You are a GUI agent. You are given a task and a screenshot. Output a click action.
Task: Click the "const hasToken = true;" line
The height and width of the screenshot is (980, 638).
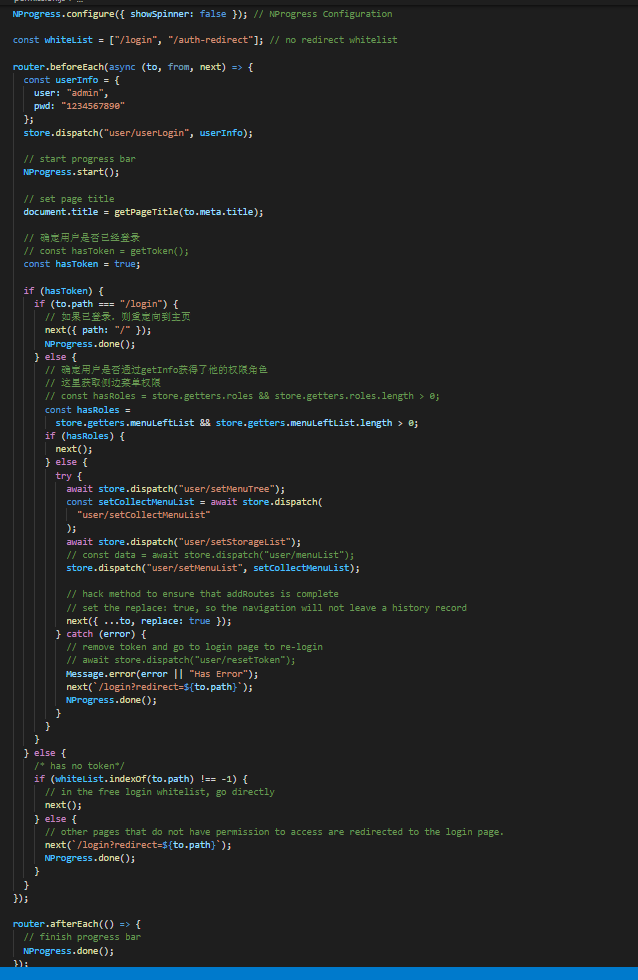tap(82, 264)
